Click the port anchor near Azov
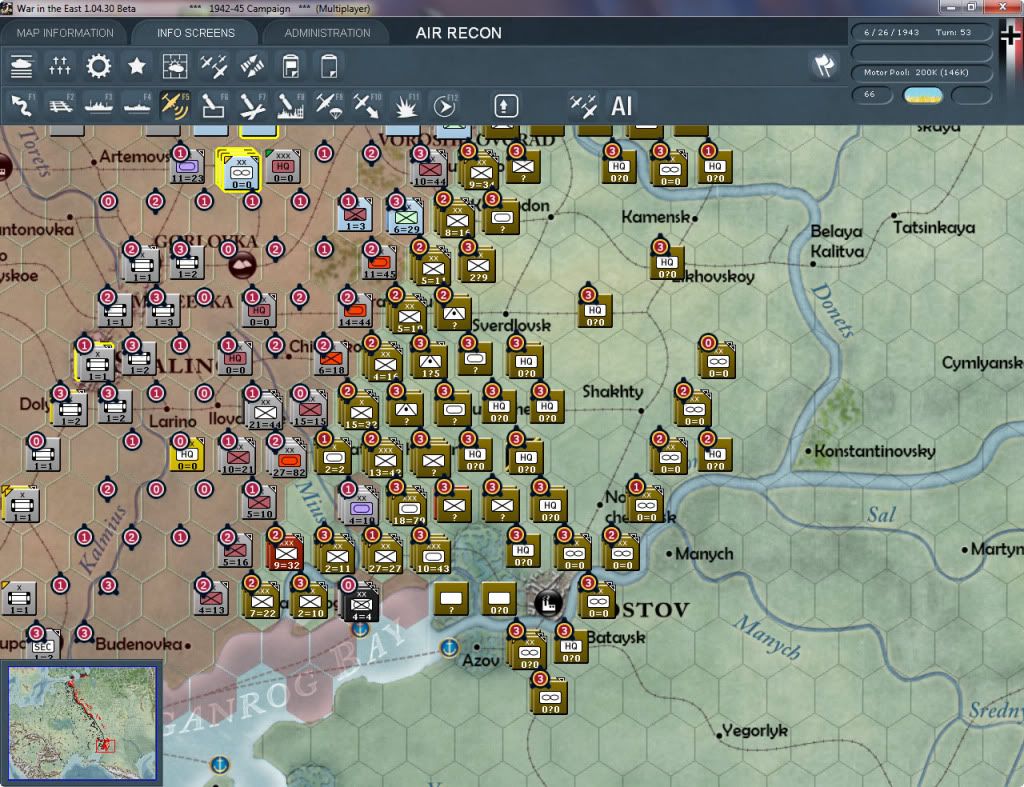The height and width of the screenshot is (787, 1024). (x=449, y=648)
